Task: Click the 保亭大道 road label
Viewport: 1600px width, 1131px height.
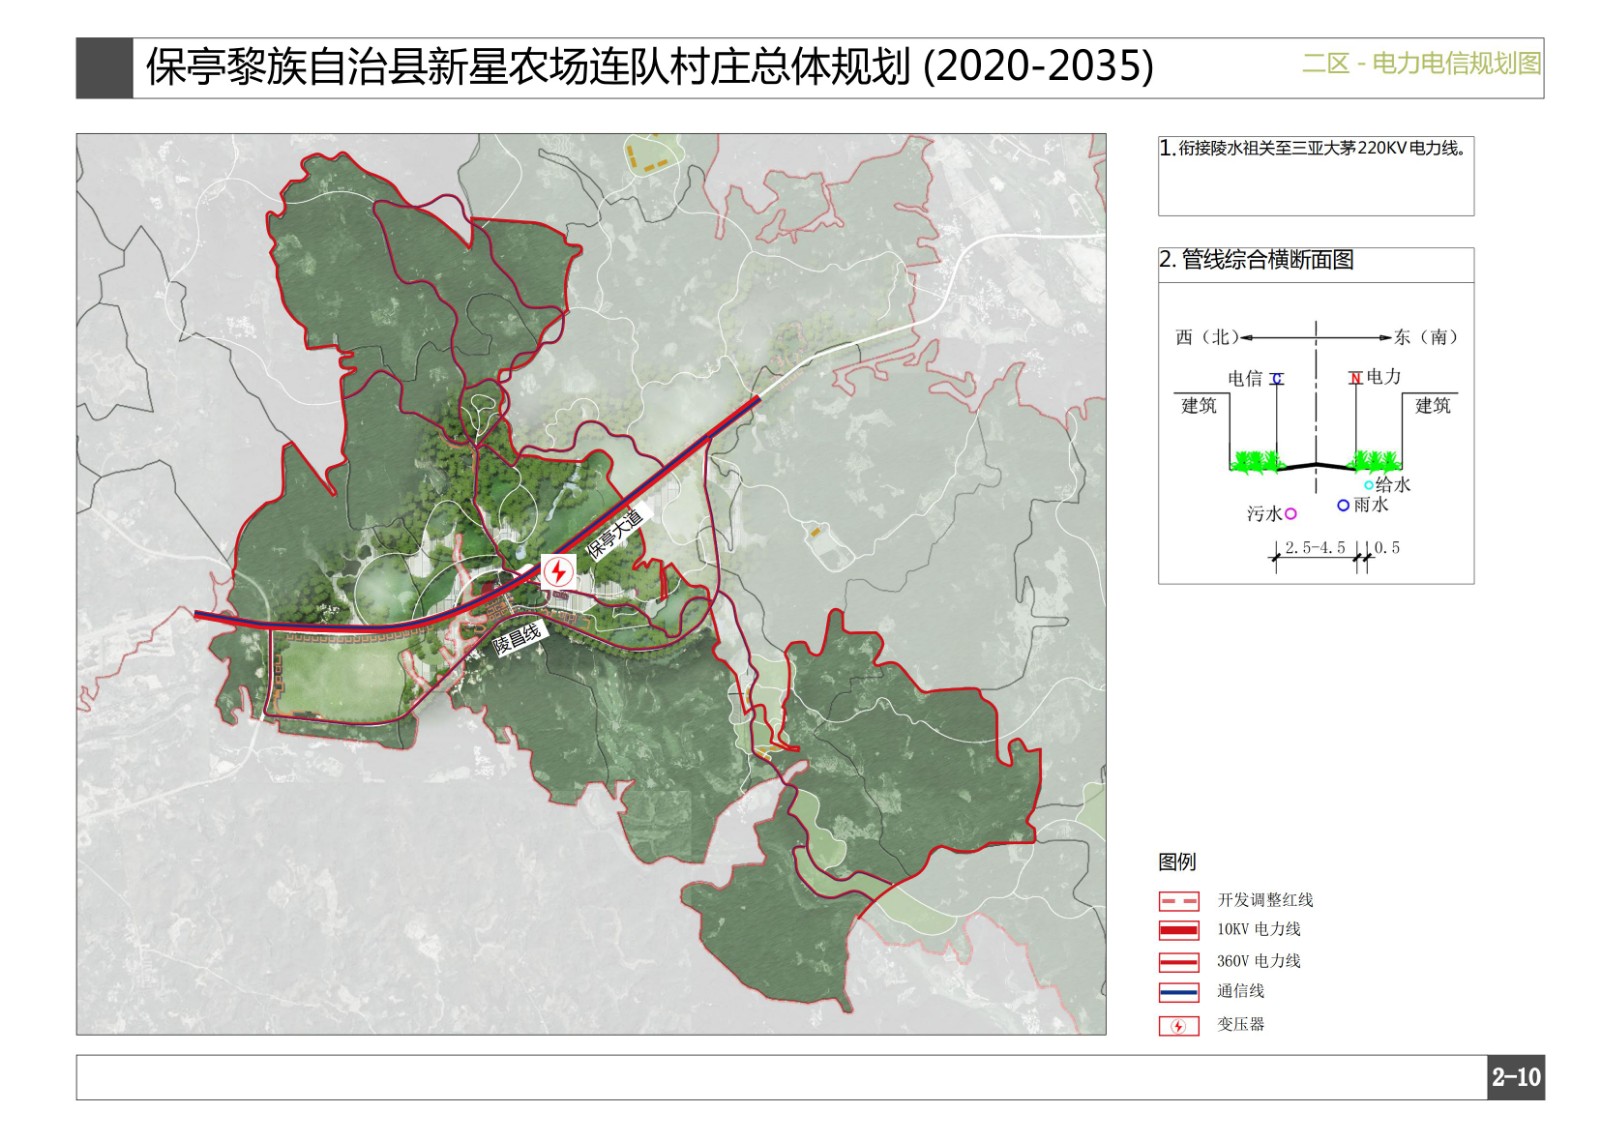Action: 614,534
